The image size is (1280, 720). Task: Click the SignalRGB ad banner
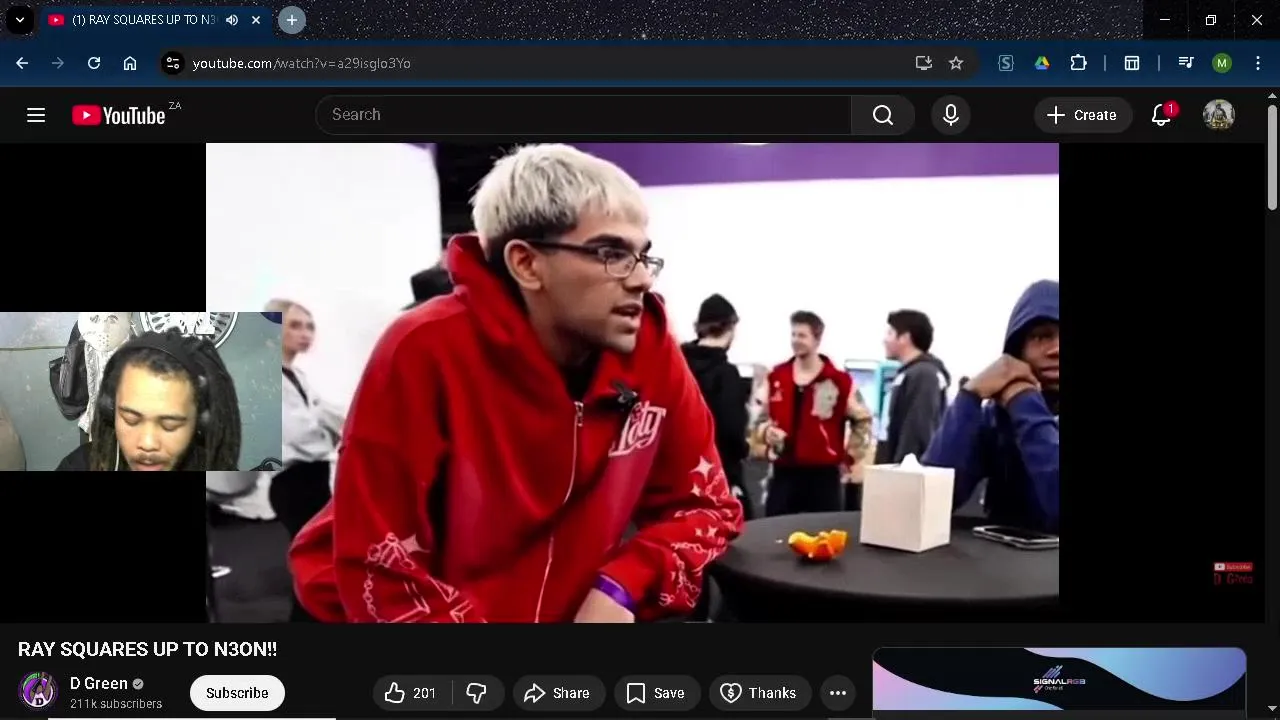1059,680
